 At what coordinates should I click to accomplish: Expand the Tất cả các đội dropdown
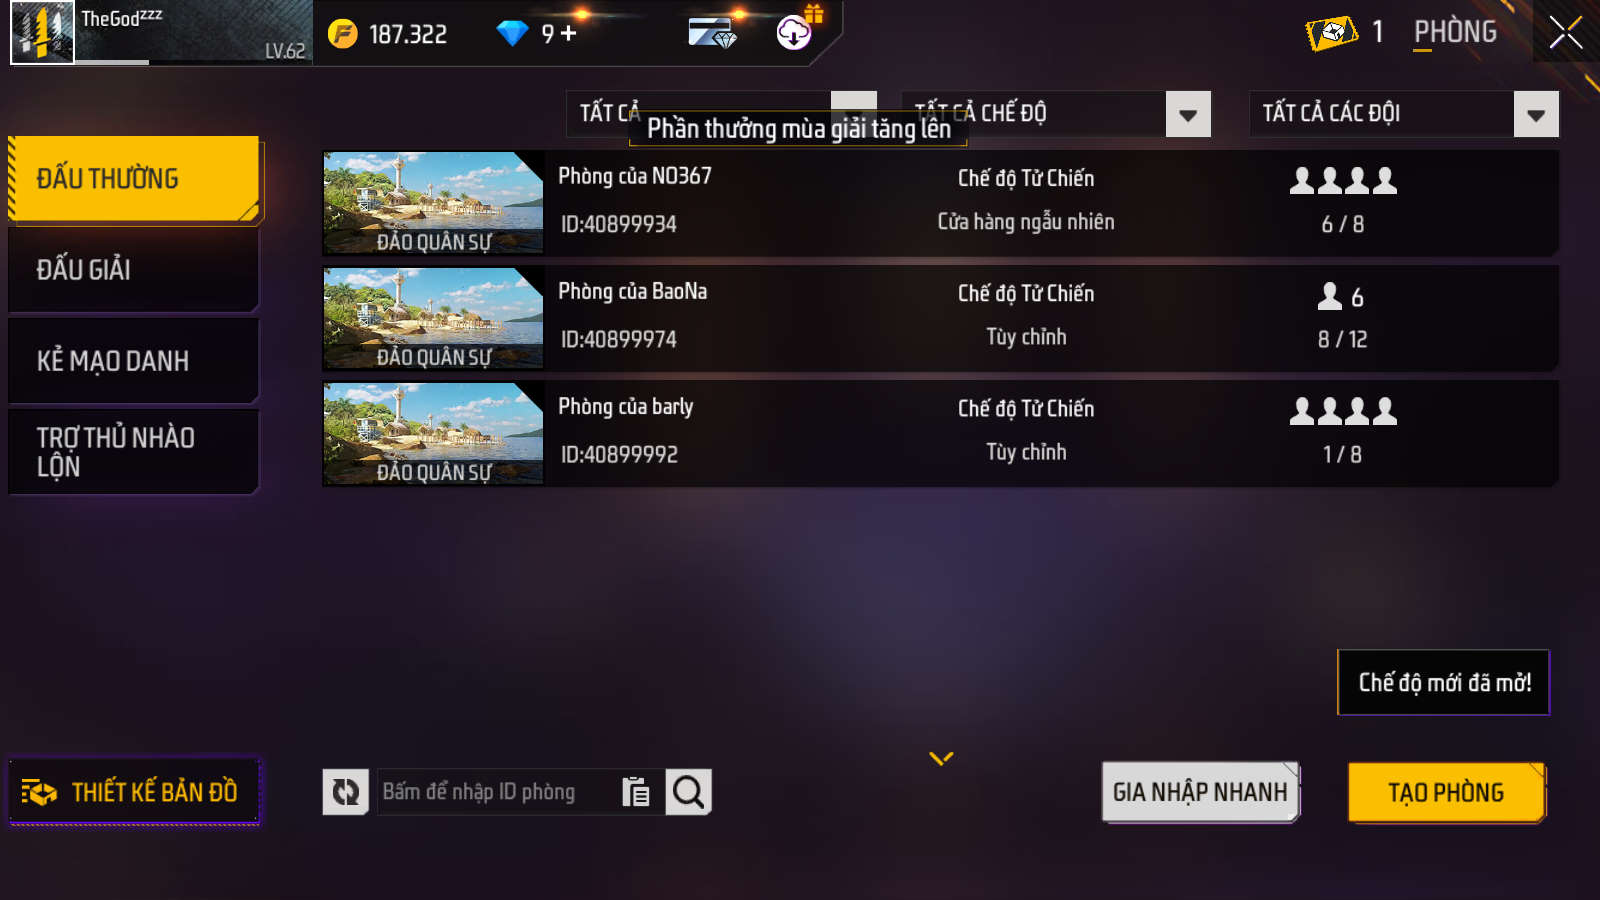1536,114
